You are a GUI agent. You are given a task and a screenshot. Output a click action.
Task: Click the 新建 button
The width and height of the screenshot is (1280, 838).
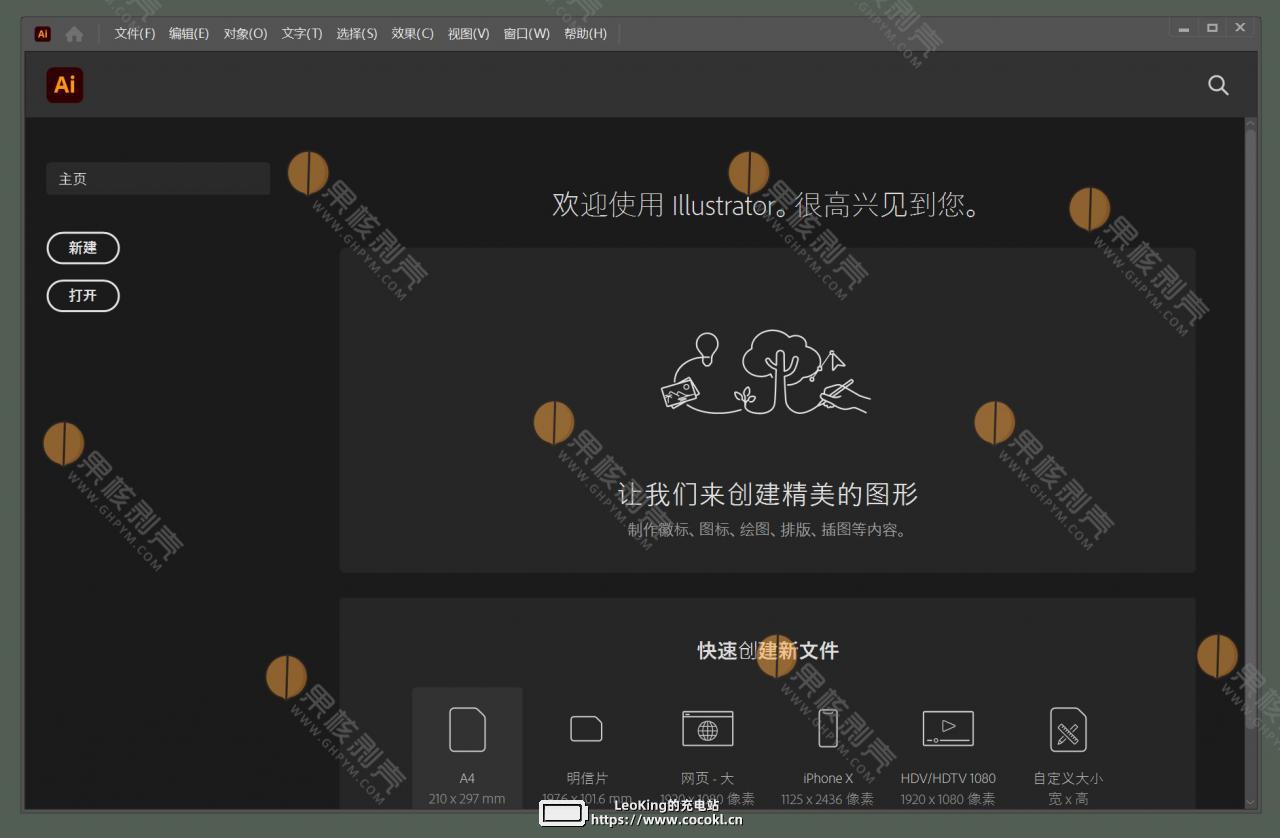83,248
